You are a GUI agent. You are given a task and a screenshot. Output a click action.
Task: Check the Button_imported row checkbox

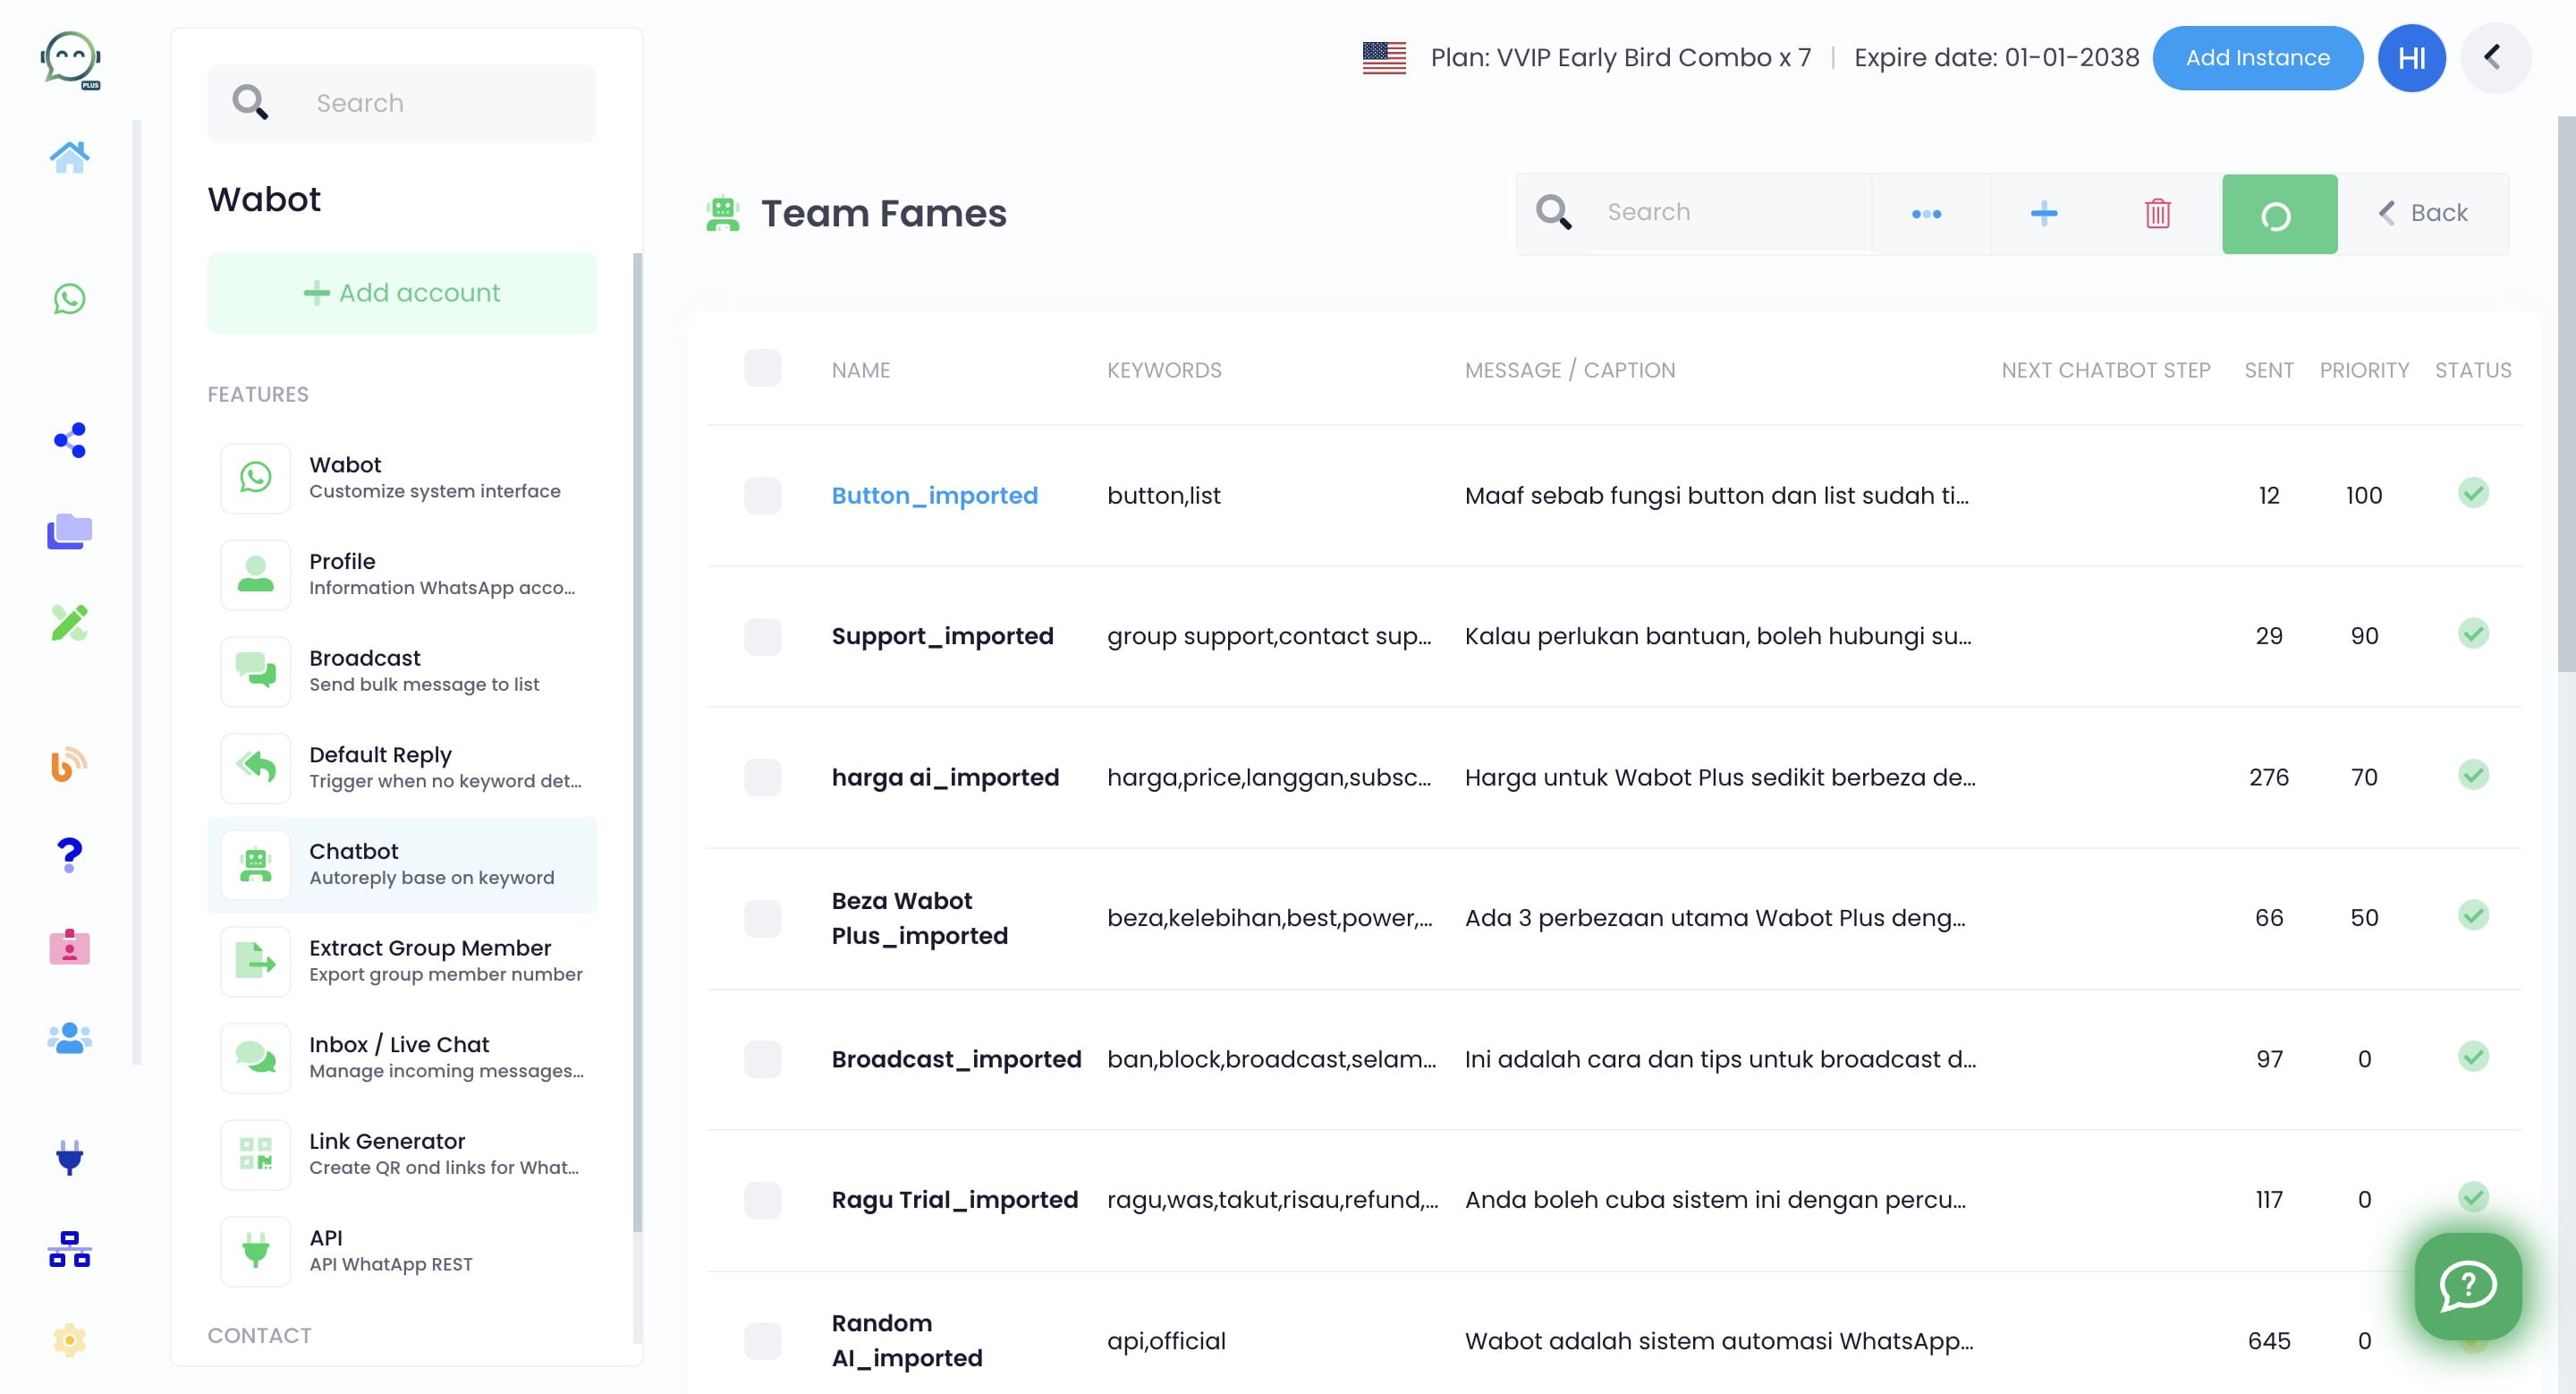[762, 495]
